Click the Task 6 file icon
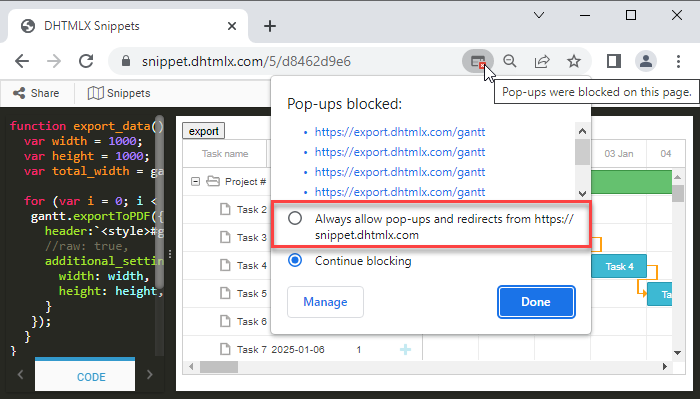700x399 pixels. click(x=225, y=321)
